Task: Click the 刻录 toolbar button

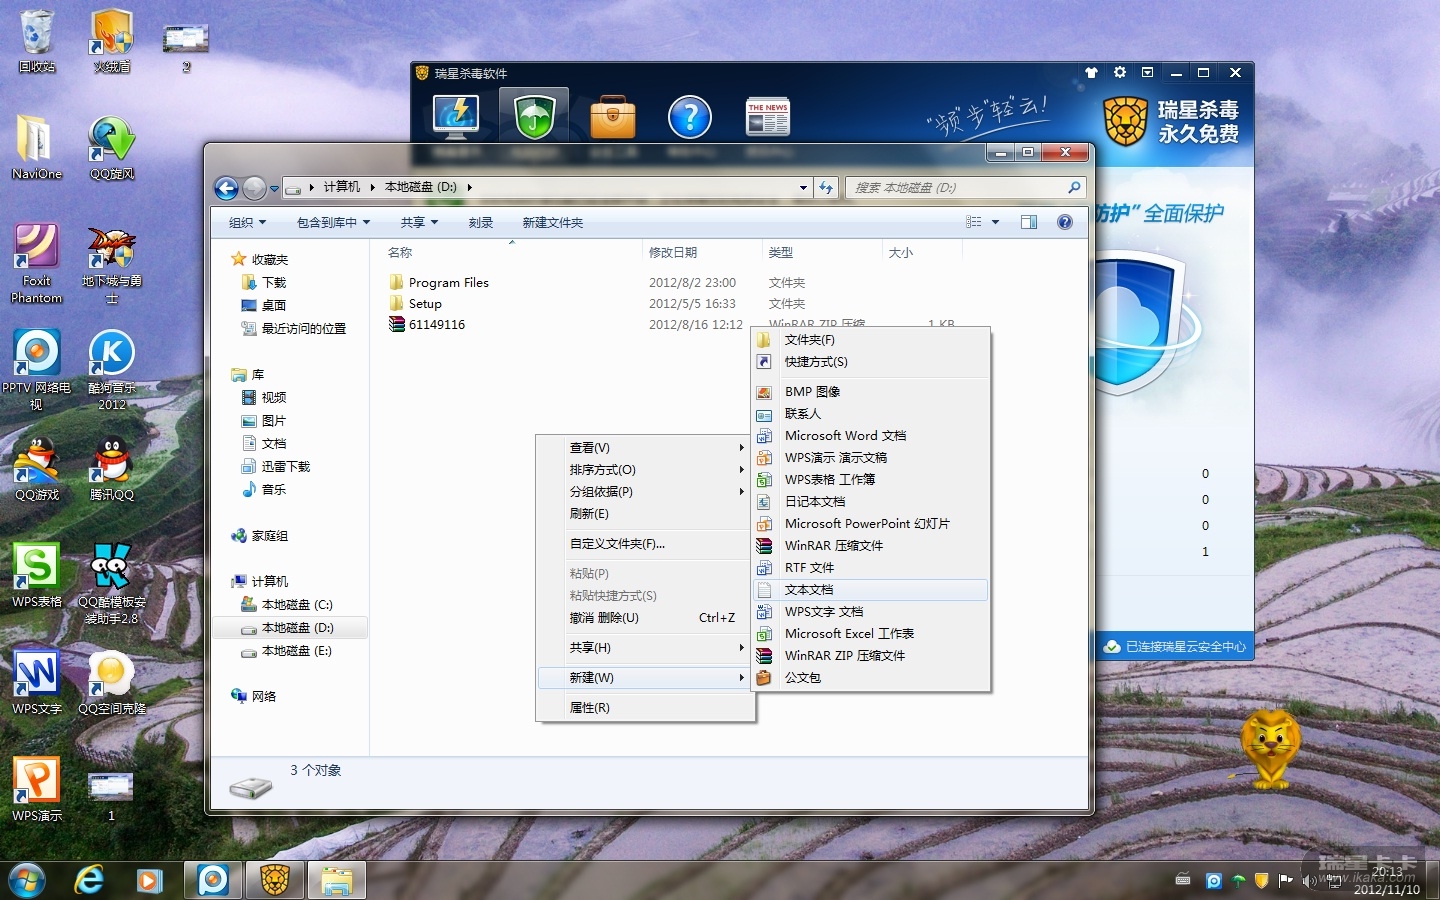Action: (x=481, y=222)
